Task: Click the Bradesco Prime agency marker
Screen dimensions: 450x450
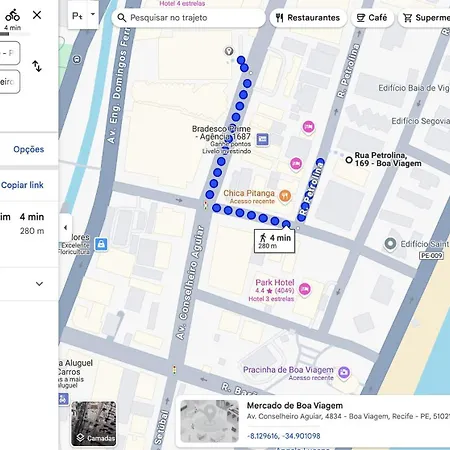Action: coord(262,139)
